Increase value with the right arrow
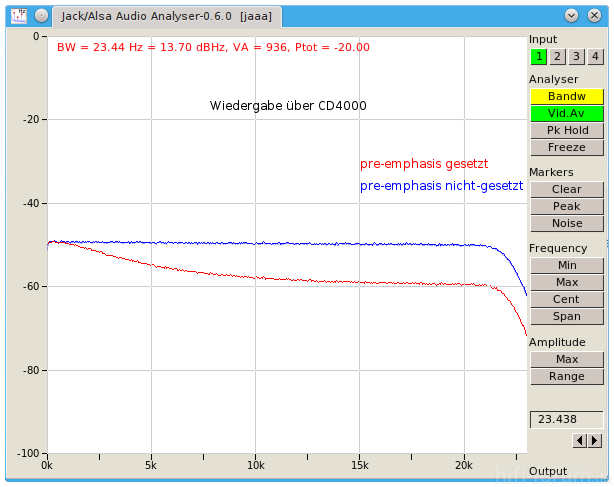Image resolution: width=614 pixels, height=487 pixels. point(594,441)
